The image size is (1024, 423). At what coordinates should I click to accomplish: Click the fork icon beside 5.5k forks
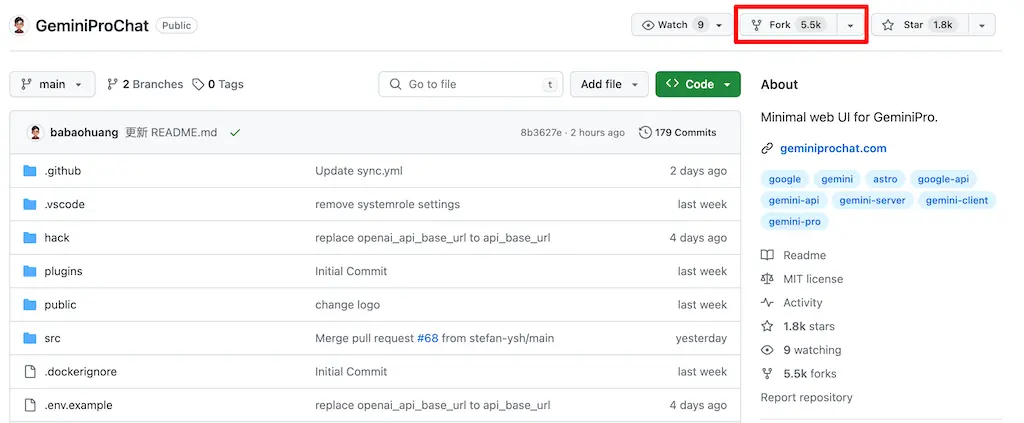767,374
